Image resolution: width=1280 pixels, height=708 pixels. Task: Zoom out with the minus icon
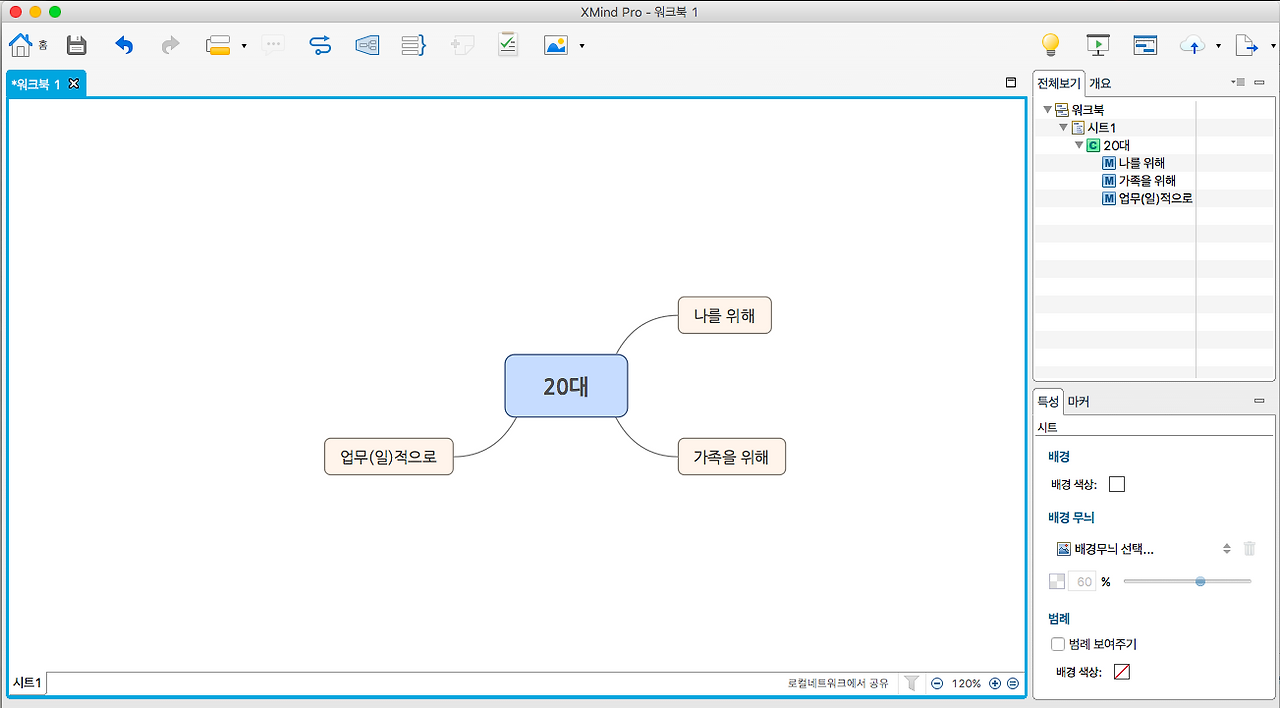tap(937, 684)
